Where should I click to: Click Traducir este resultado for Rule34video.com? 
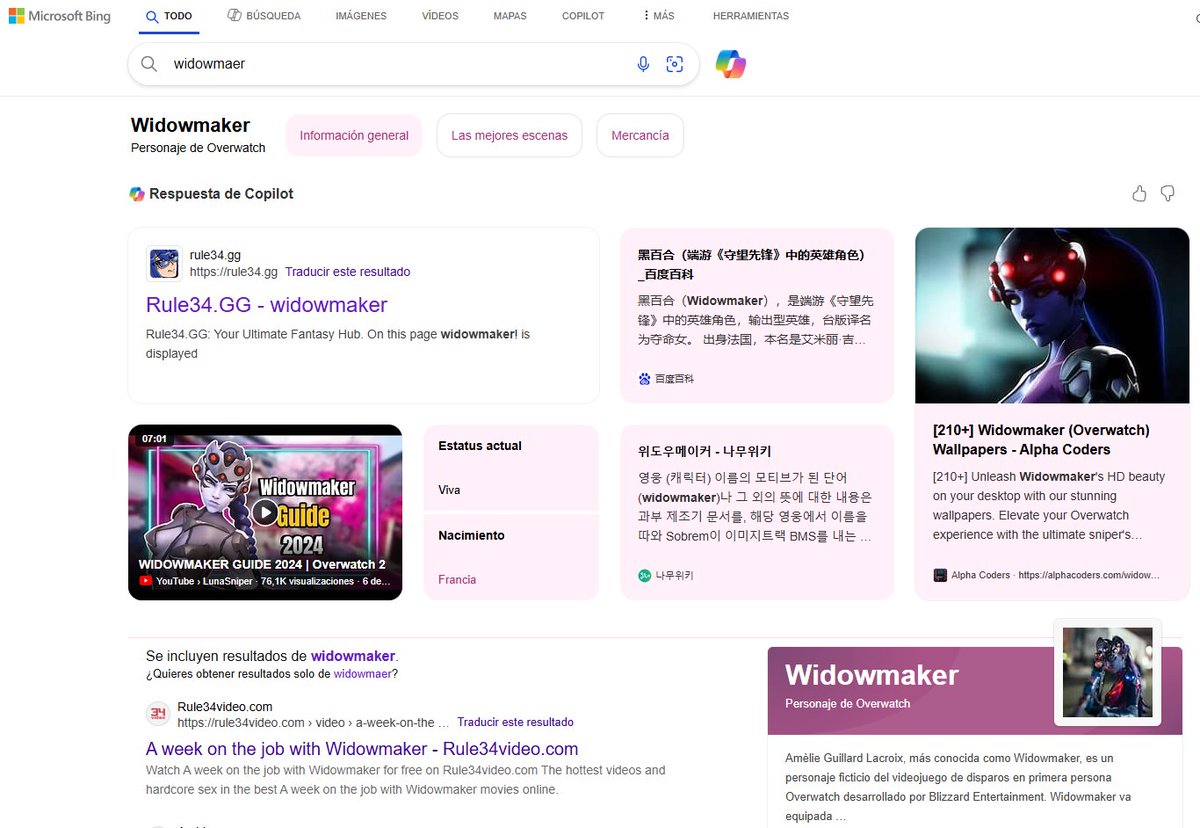[515, 722]
